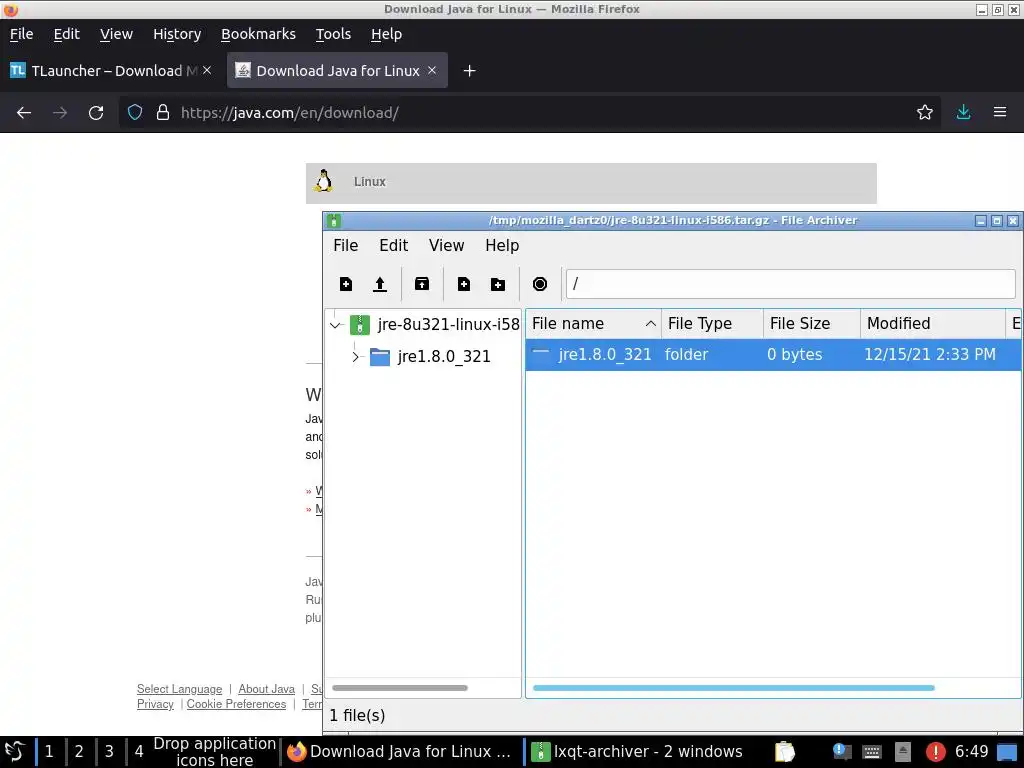Expand the jre1.8.0_321 tree folder
The height and width of the screenshot is (768, 1024).
point(355,357)
